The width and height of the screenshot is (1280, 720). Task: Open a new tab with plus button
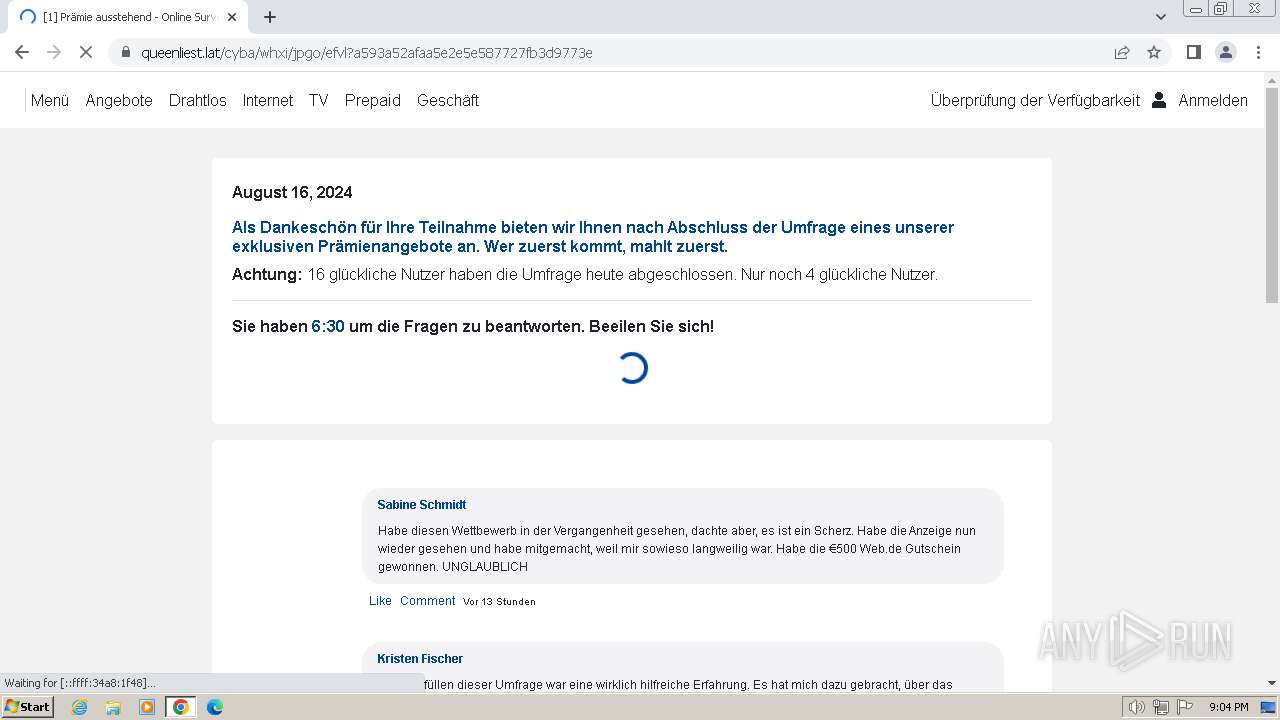click(270, 17)
